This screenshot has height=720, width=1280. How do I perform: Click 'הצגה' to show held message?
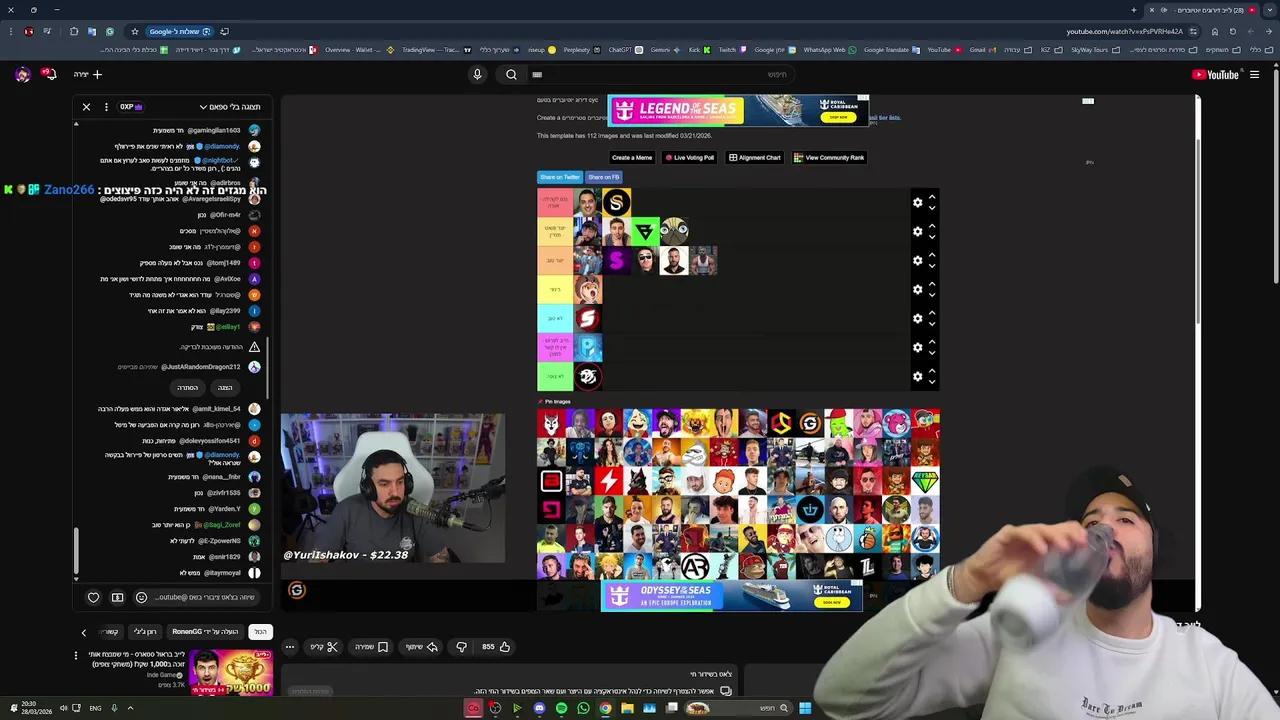pyautogui.click(x=225, y=388)
